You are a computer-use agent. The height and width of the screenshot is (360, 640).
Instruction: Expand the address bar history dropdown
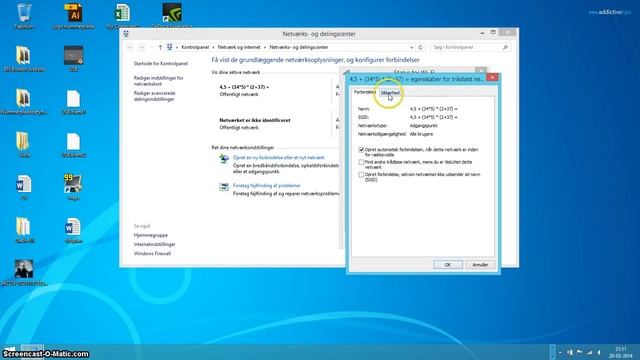click(x=411, y=47)
